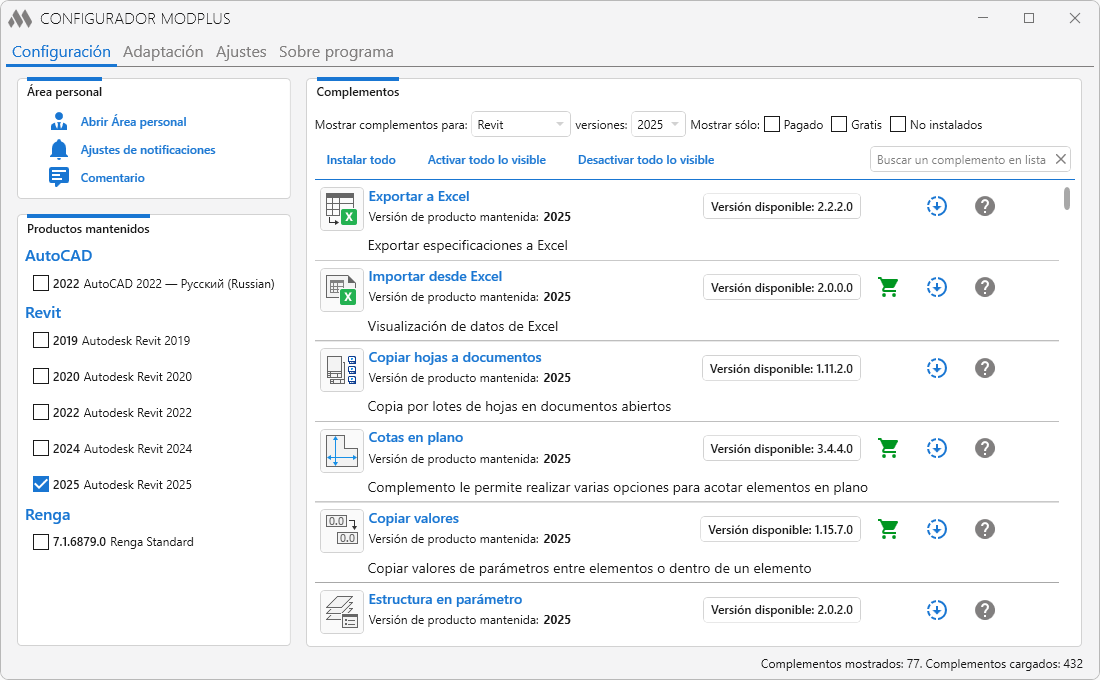This screenshot has height=680, width=1100.
Task: Tick 2022 AutoCAD 2022 Russian checkbox
Action: (x=41, y=284)
